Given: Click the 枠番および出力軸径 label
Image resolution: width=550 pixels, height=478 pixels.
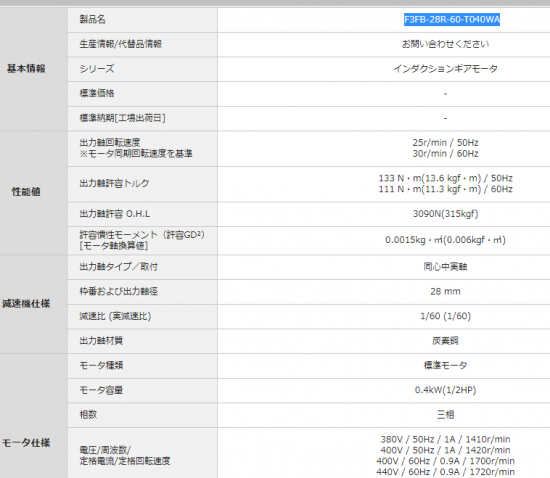Looking at the screenshot, I should [119, 291].
